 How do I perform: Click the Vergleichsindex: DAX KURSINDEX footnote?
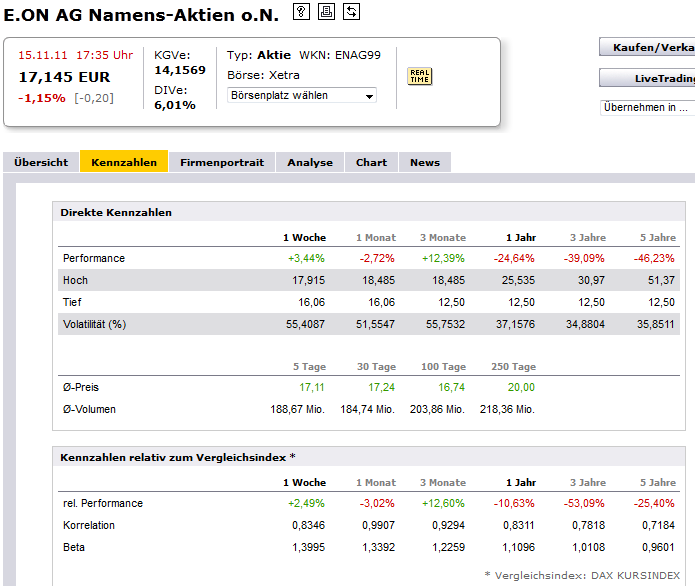582,575
